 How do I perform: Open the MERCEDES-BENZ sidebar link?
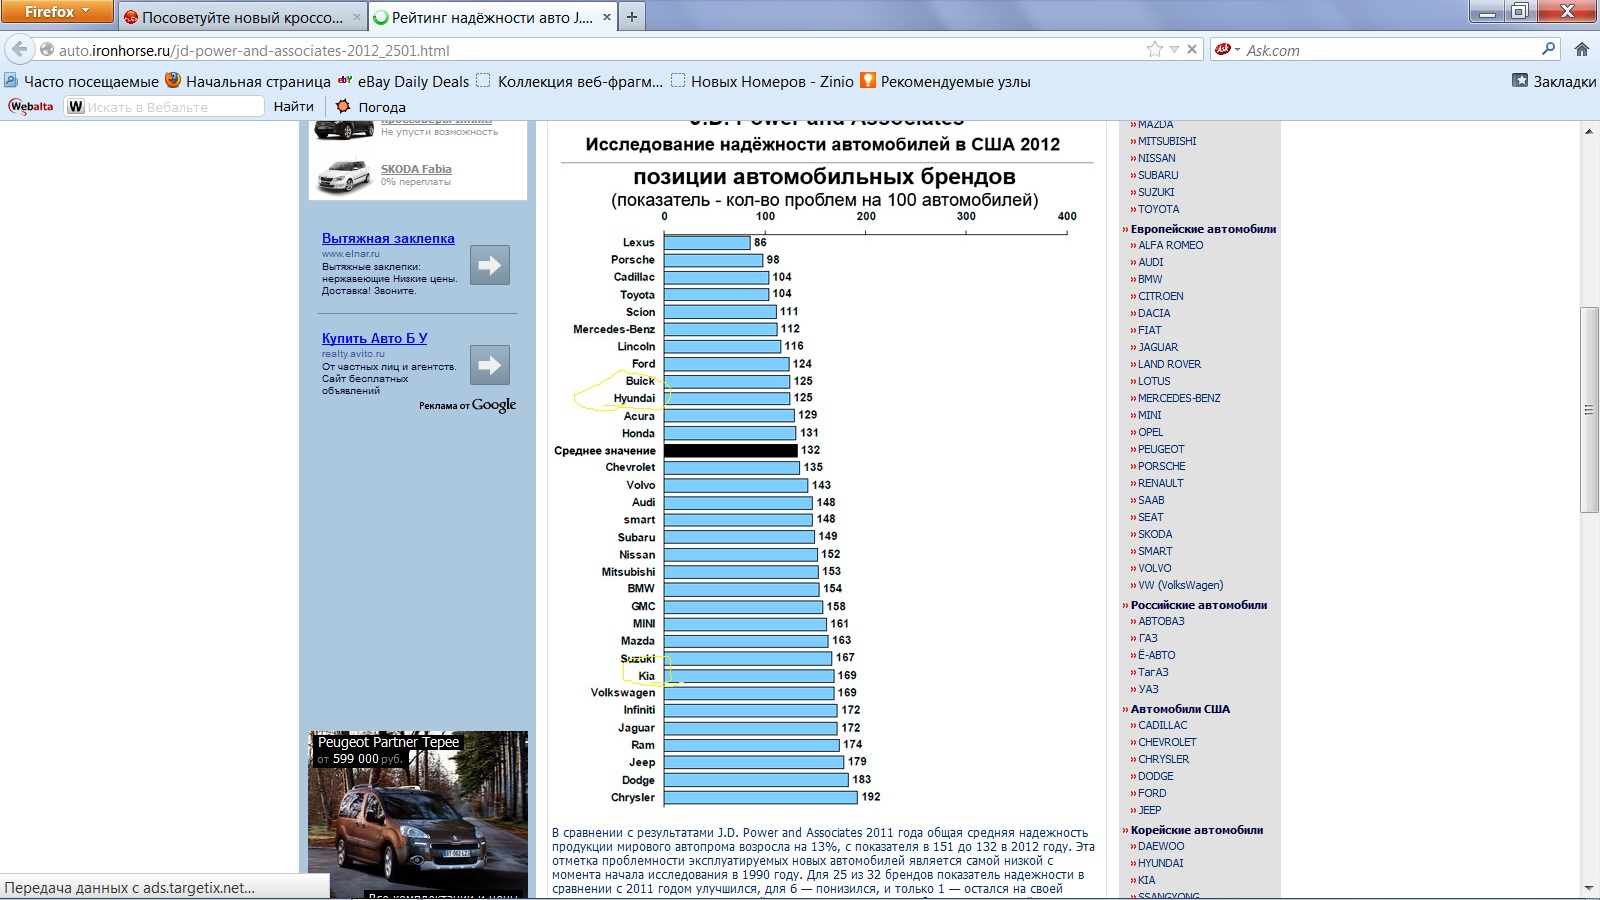tap(1179, 398)
